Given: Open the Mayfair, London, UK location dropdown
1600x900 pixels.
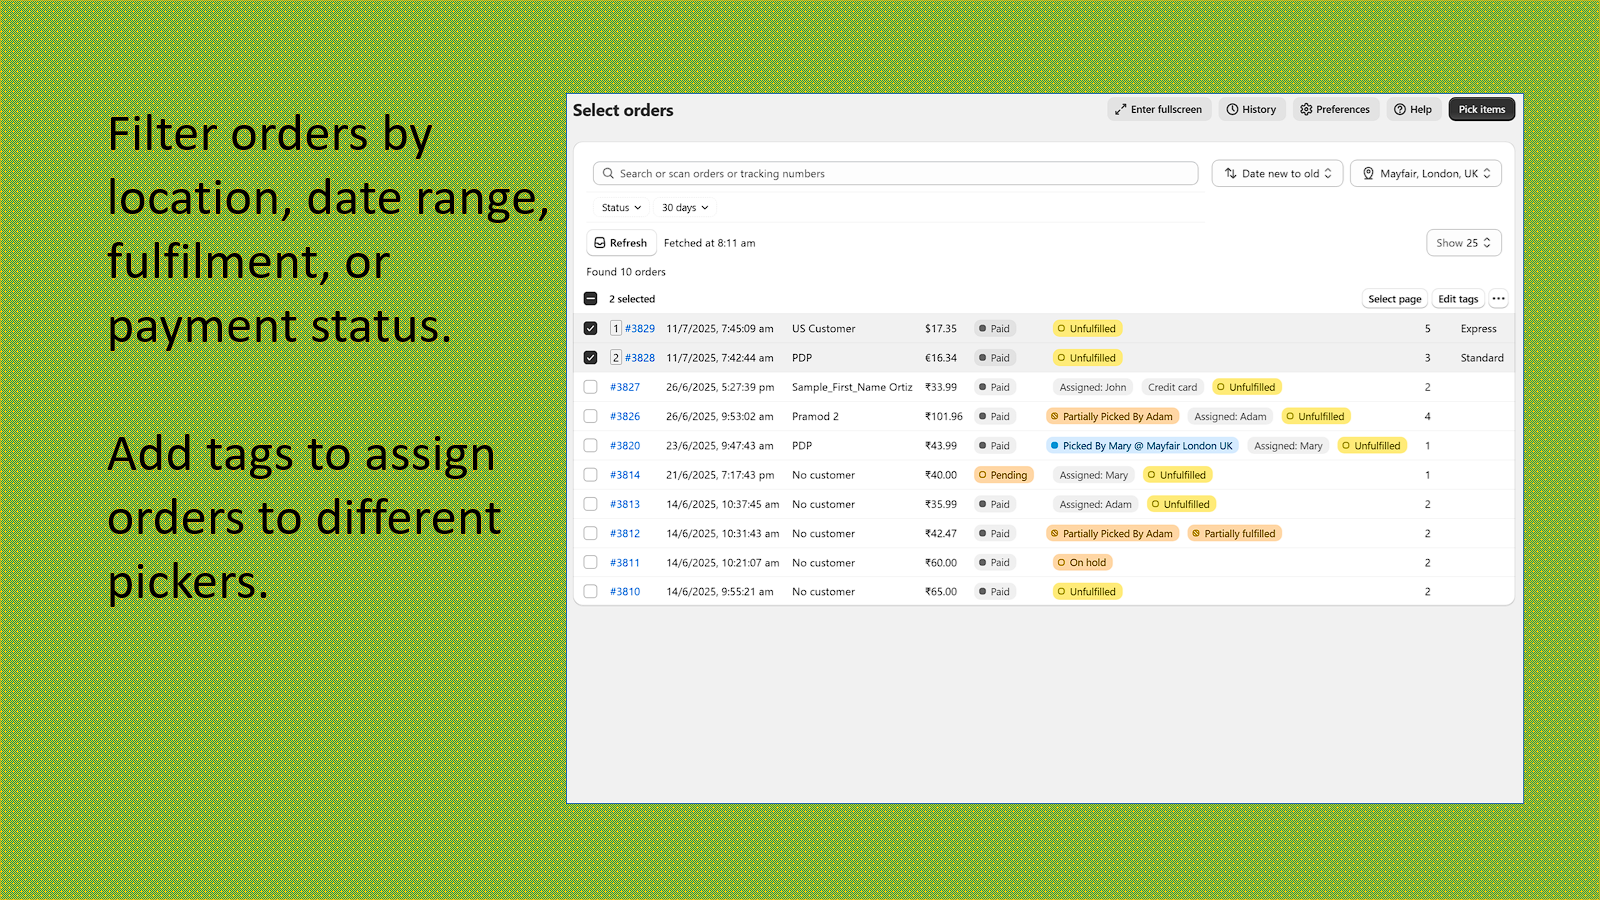Looking at the screenshot, I should 1426,174.
